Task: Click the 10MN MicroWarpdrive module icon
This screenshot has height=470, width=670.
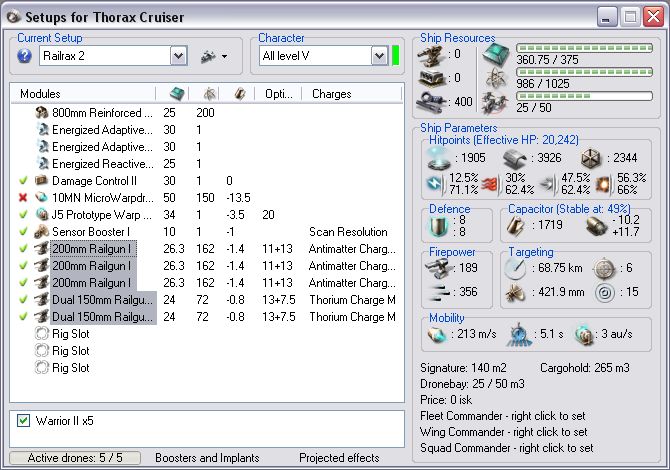Action: pyautogui.click(x=41, y=197)
